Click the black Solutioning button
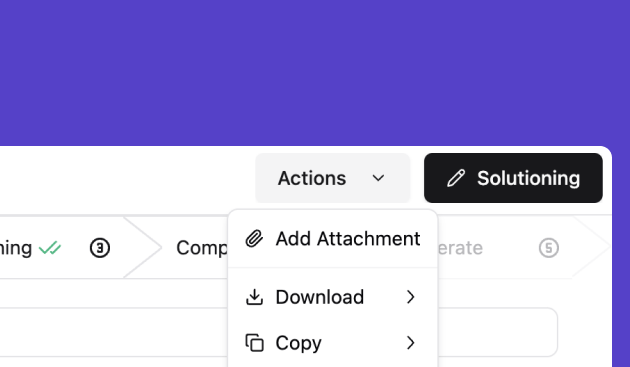 click(513, 178)
